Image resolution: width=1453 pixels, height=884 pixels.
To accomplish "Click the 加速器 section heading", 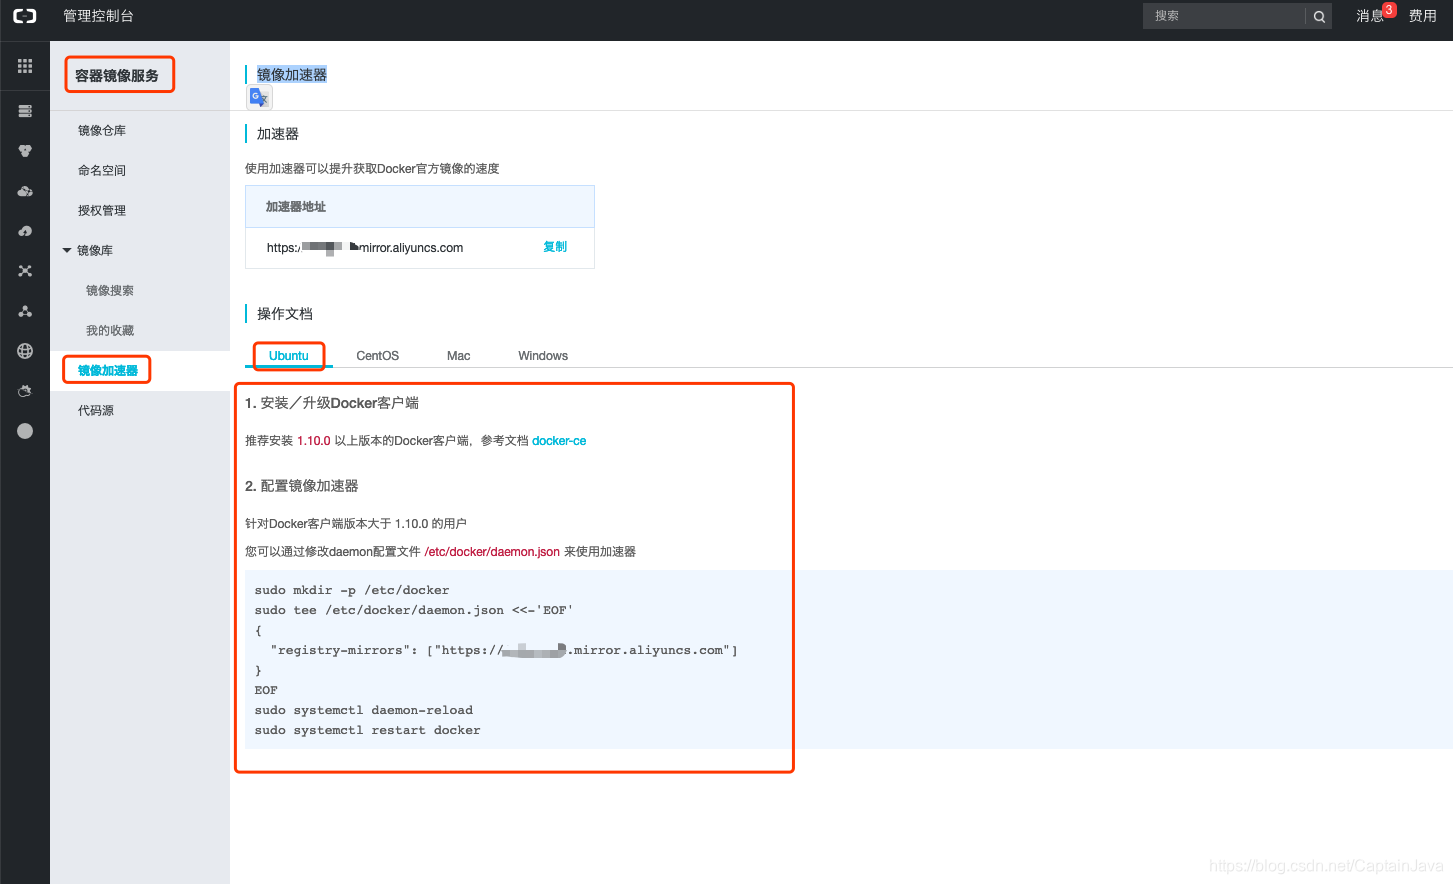I will [278, 134].
